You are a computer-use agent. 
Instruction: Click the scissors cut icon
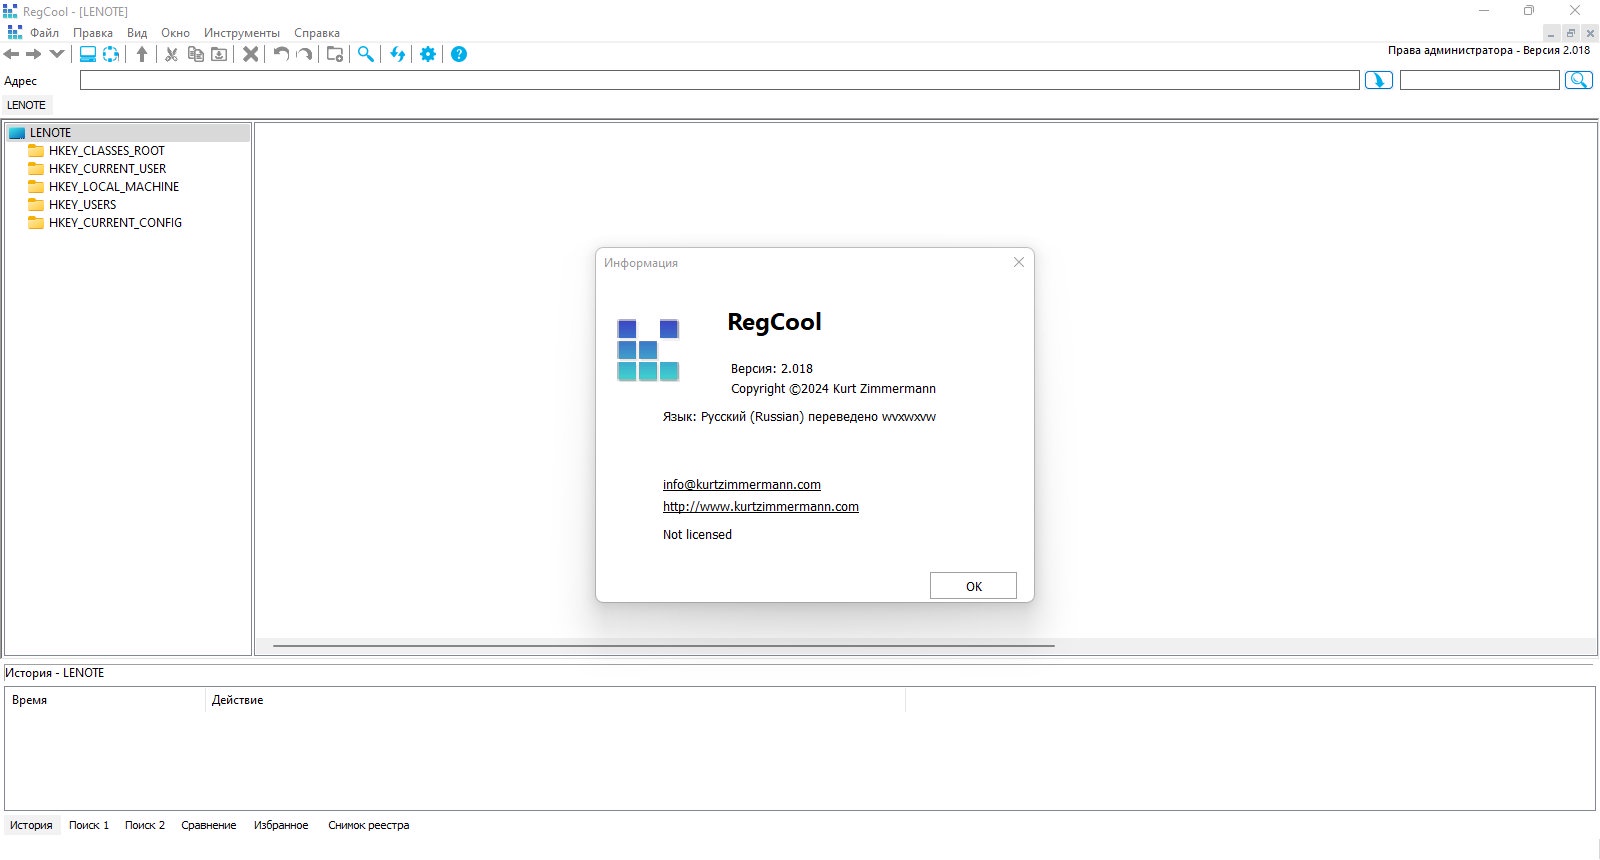[172, 54]
